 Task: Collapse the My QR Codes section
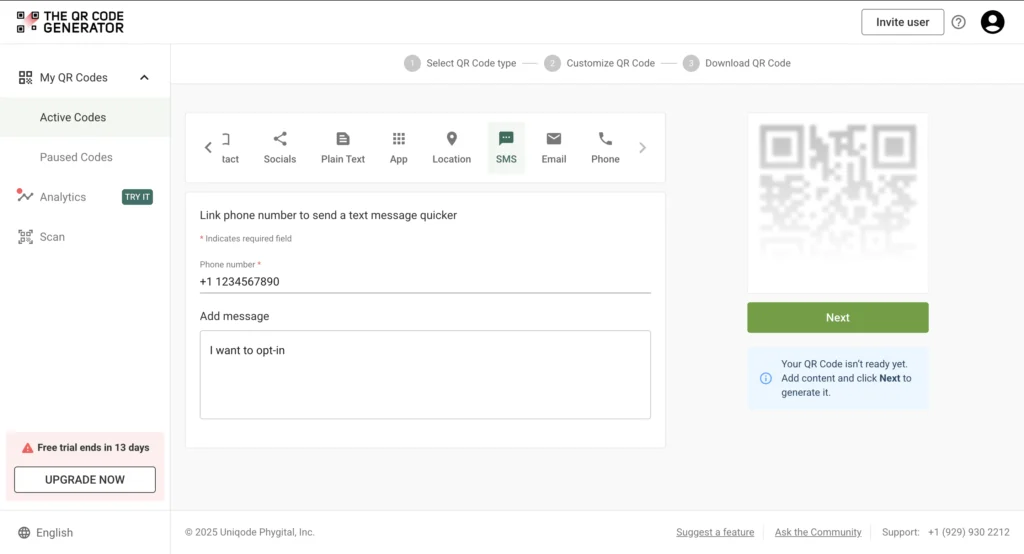pos(144,78)
